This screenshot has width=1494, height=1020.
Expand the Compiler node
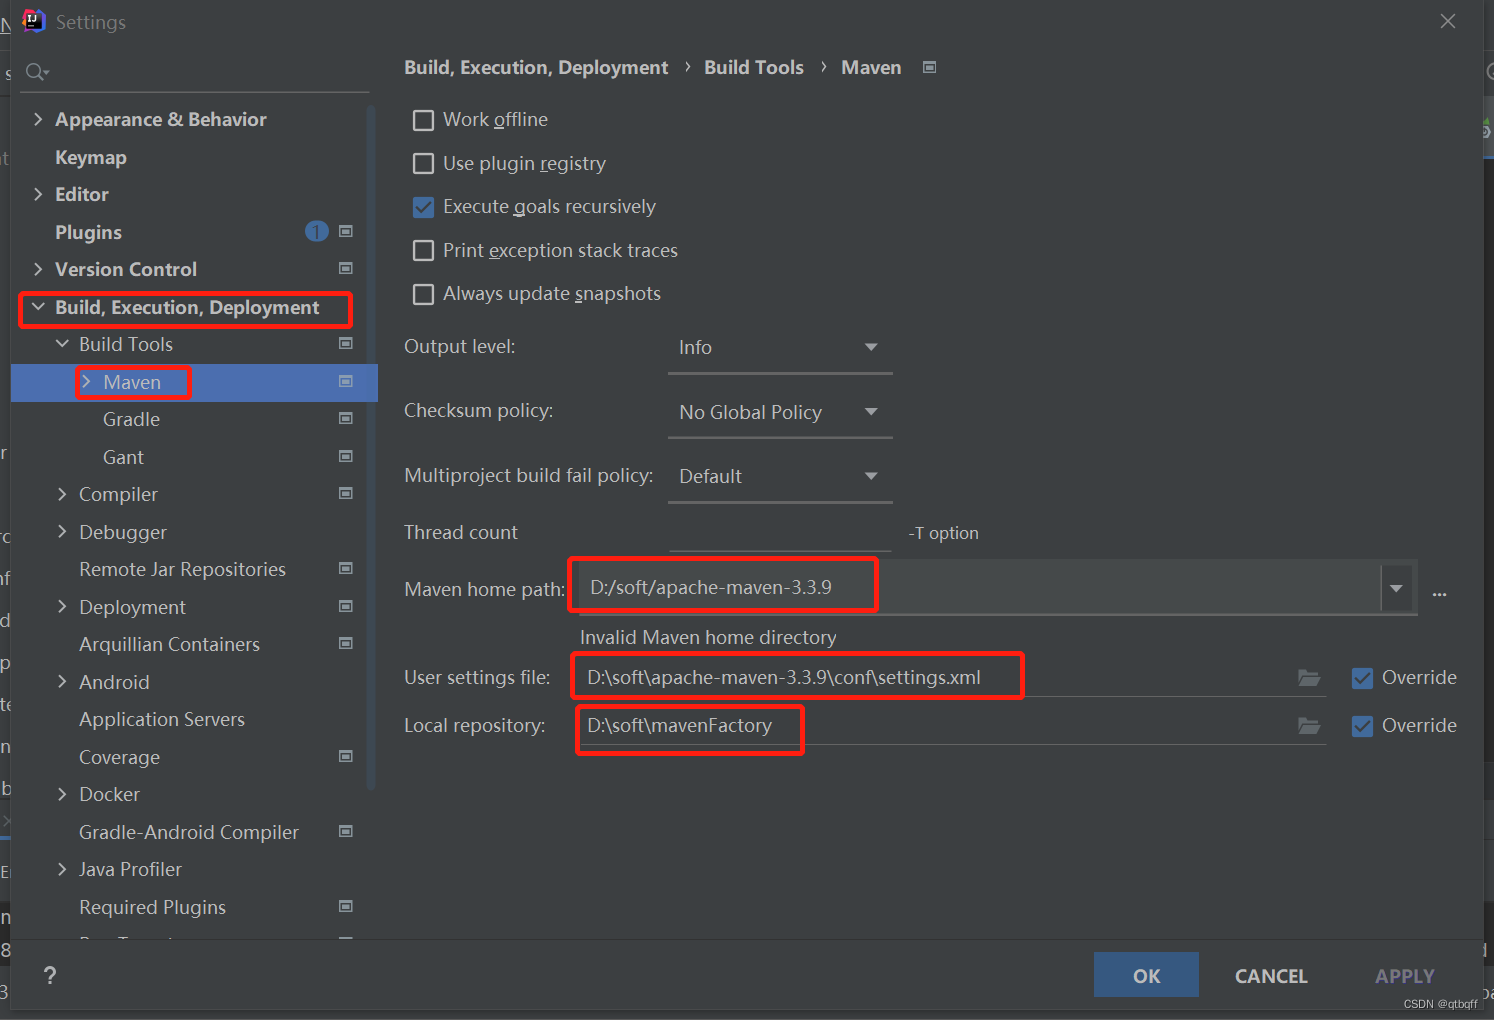[x=62, y=494]
